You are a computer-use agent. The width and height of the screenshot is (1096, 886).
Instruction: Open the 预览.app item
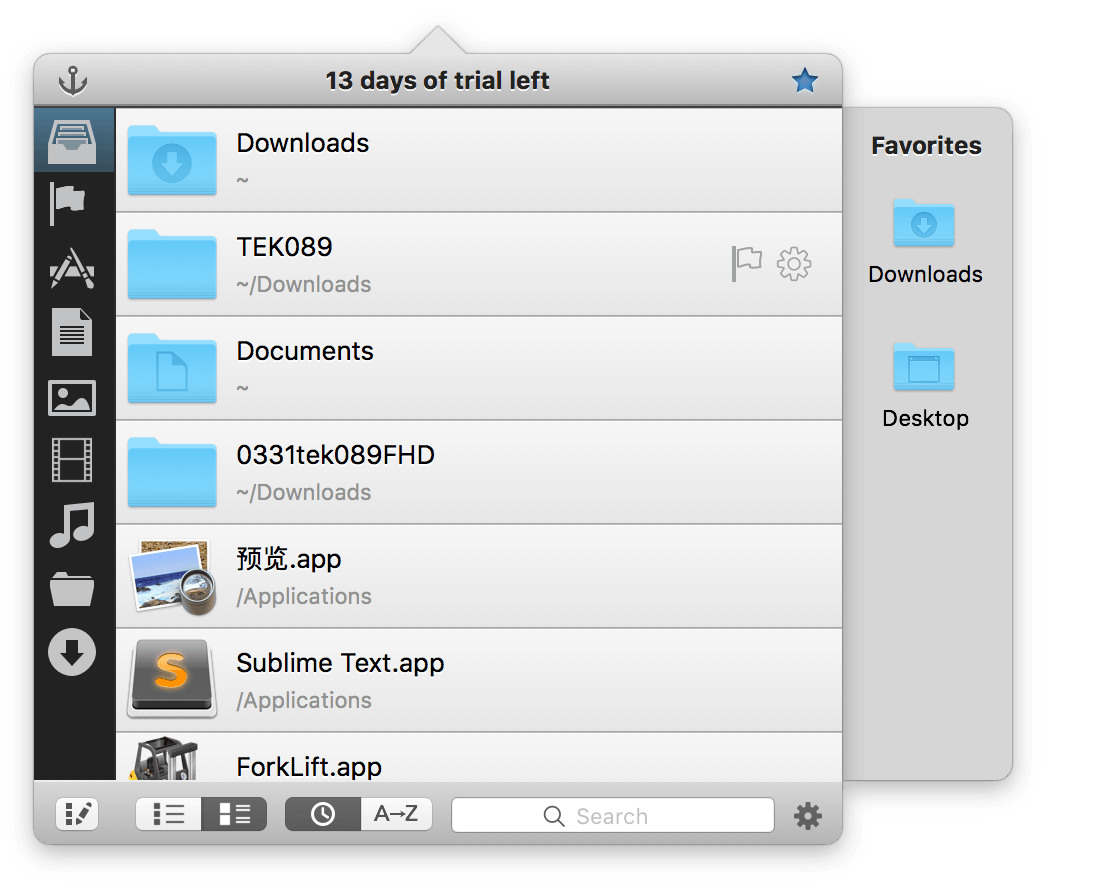tap(479, 576)
